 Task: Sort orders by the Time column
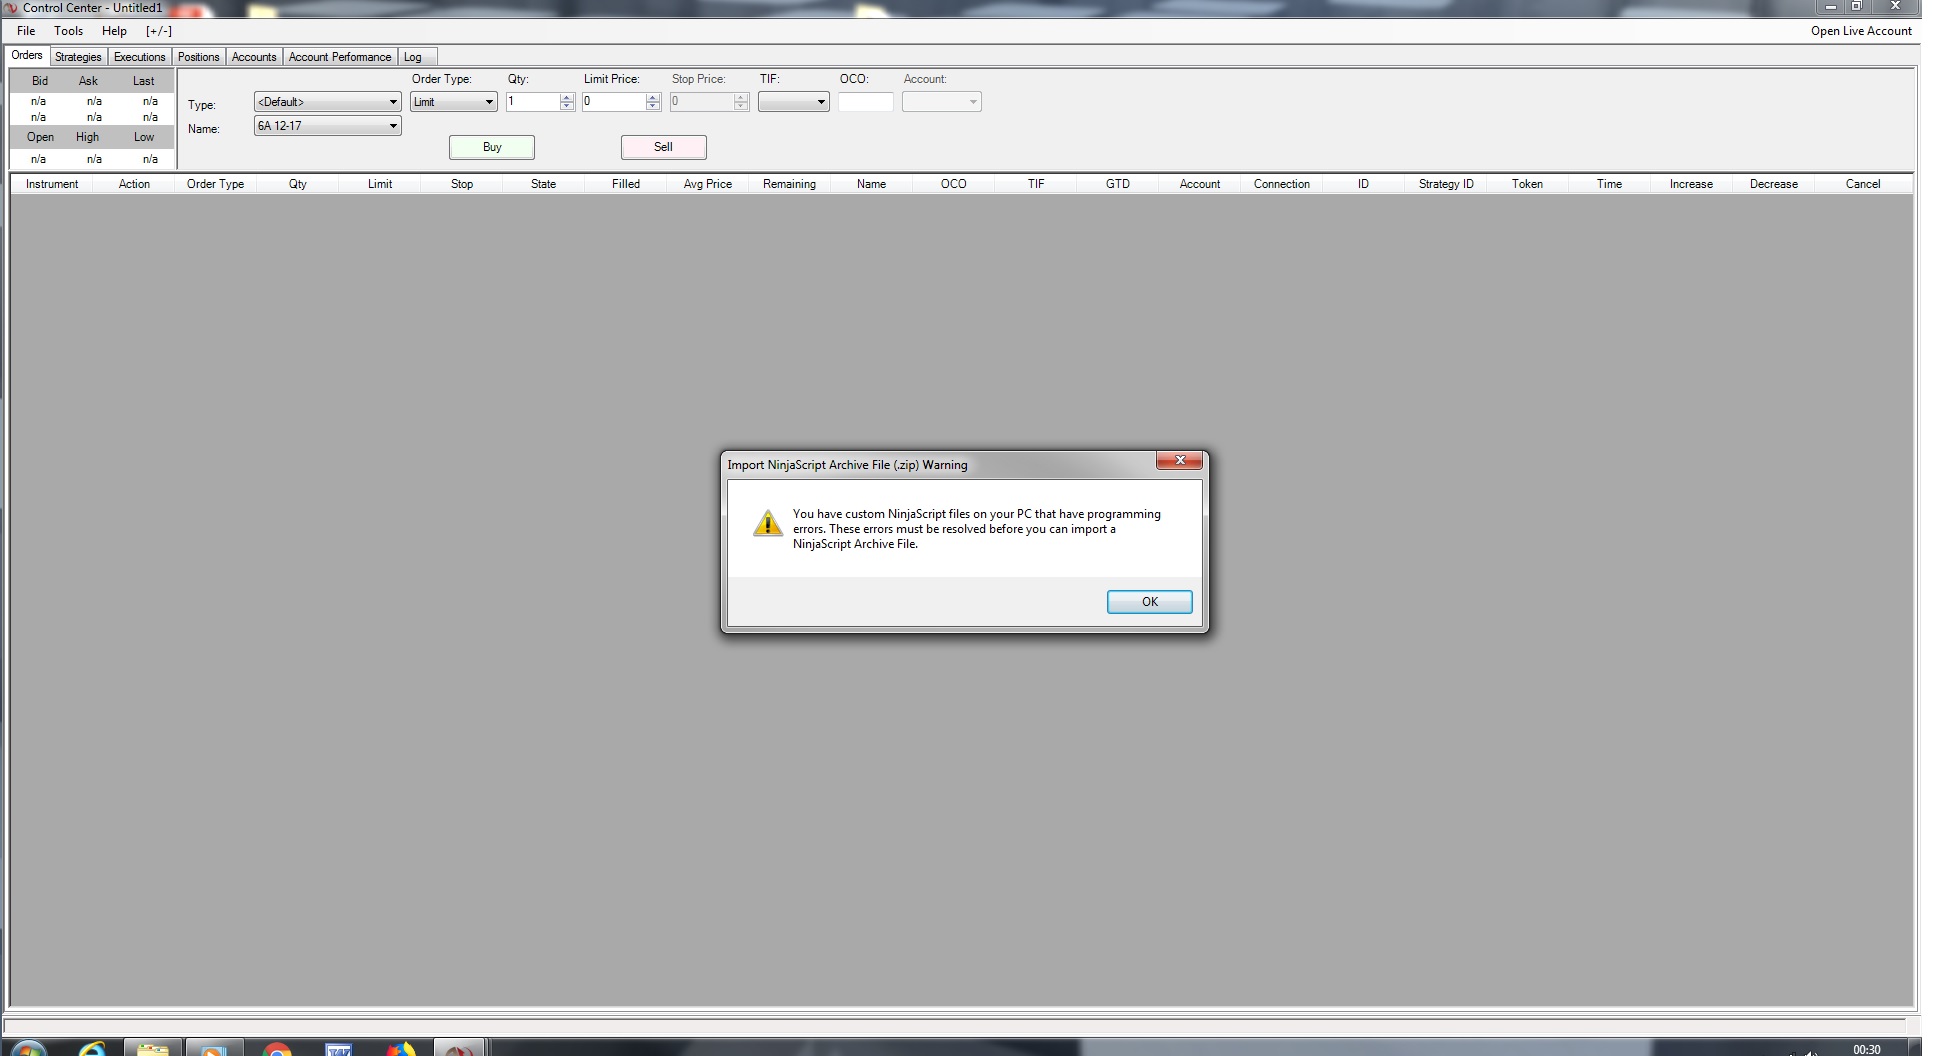click(x=1609, y=184)
